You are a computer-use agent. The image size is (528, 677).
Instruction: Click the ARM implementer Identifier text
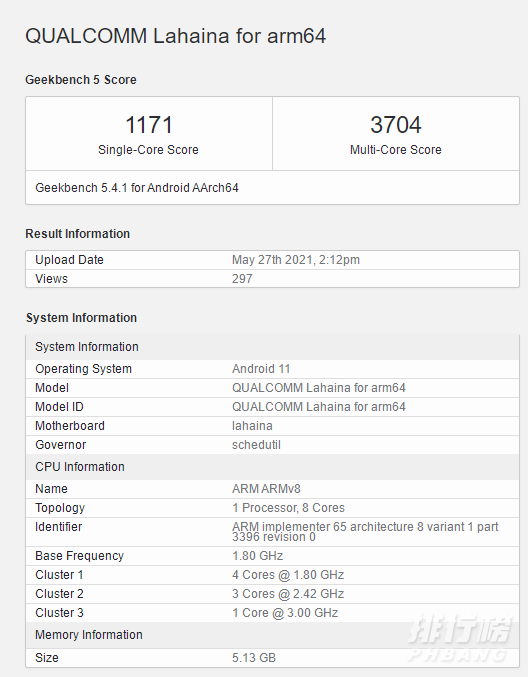(x=365, y=532)
